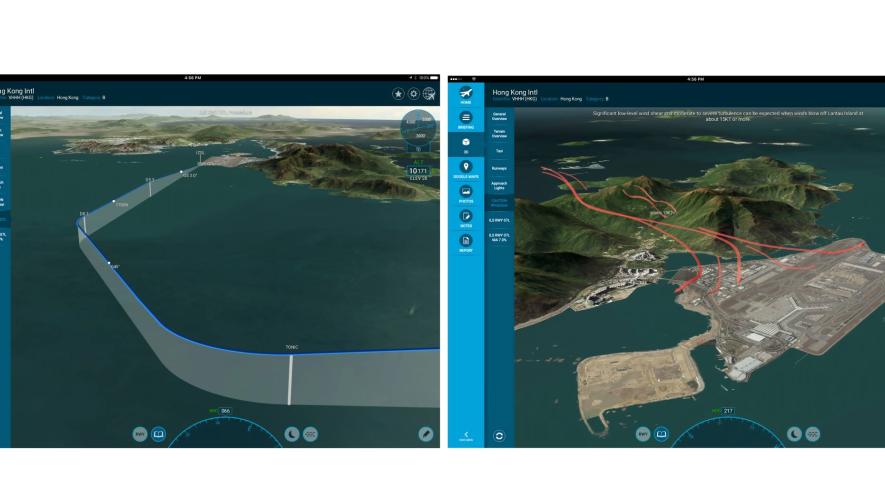
Task: Click the pencil edit icon
Action: 426,434
